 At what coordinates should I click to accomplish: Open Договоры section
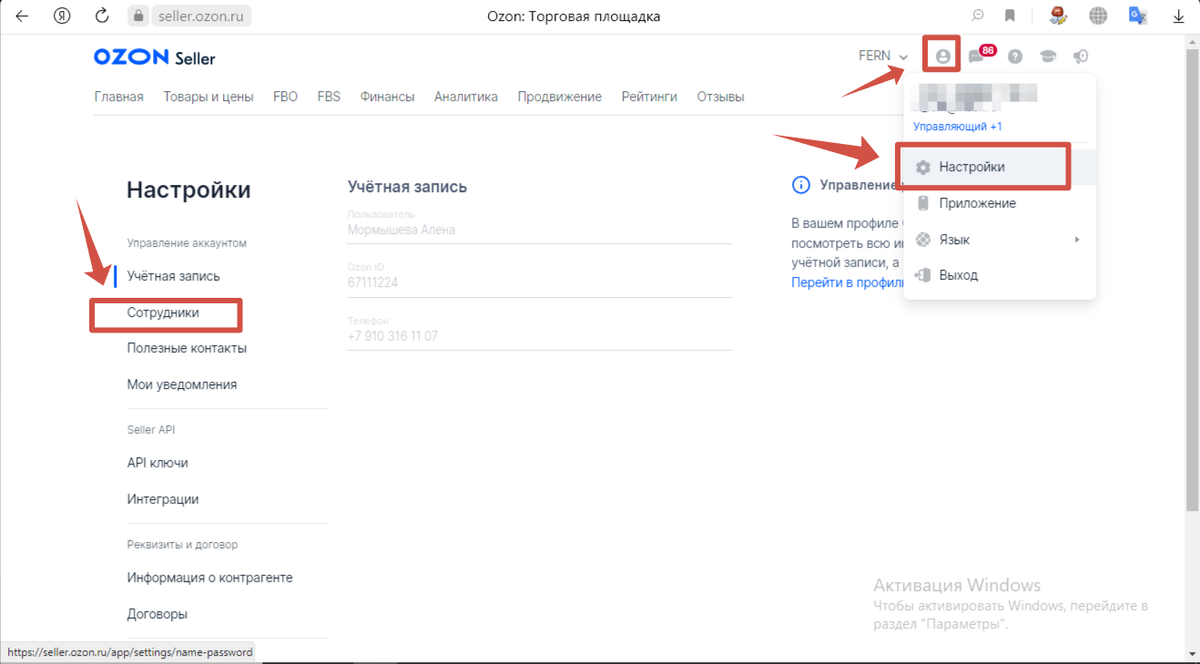point(157,614)
